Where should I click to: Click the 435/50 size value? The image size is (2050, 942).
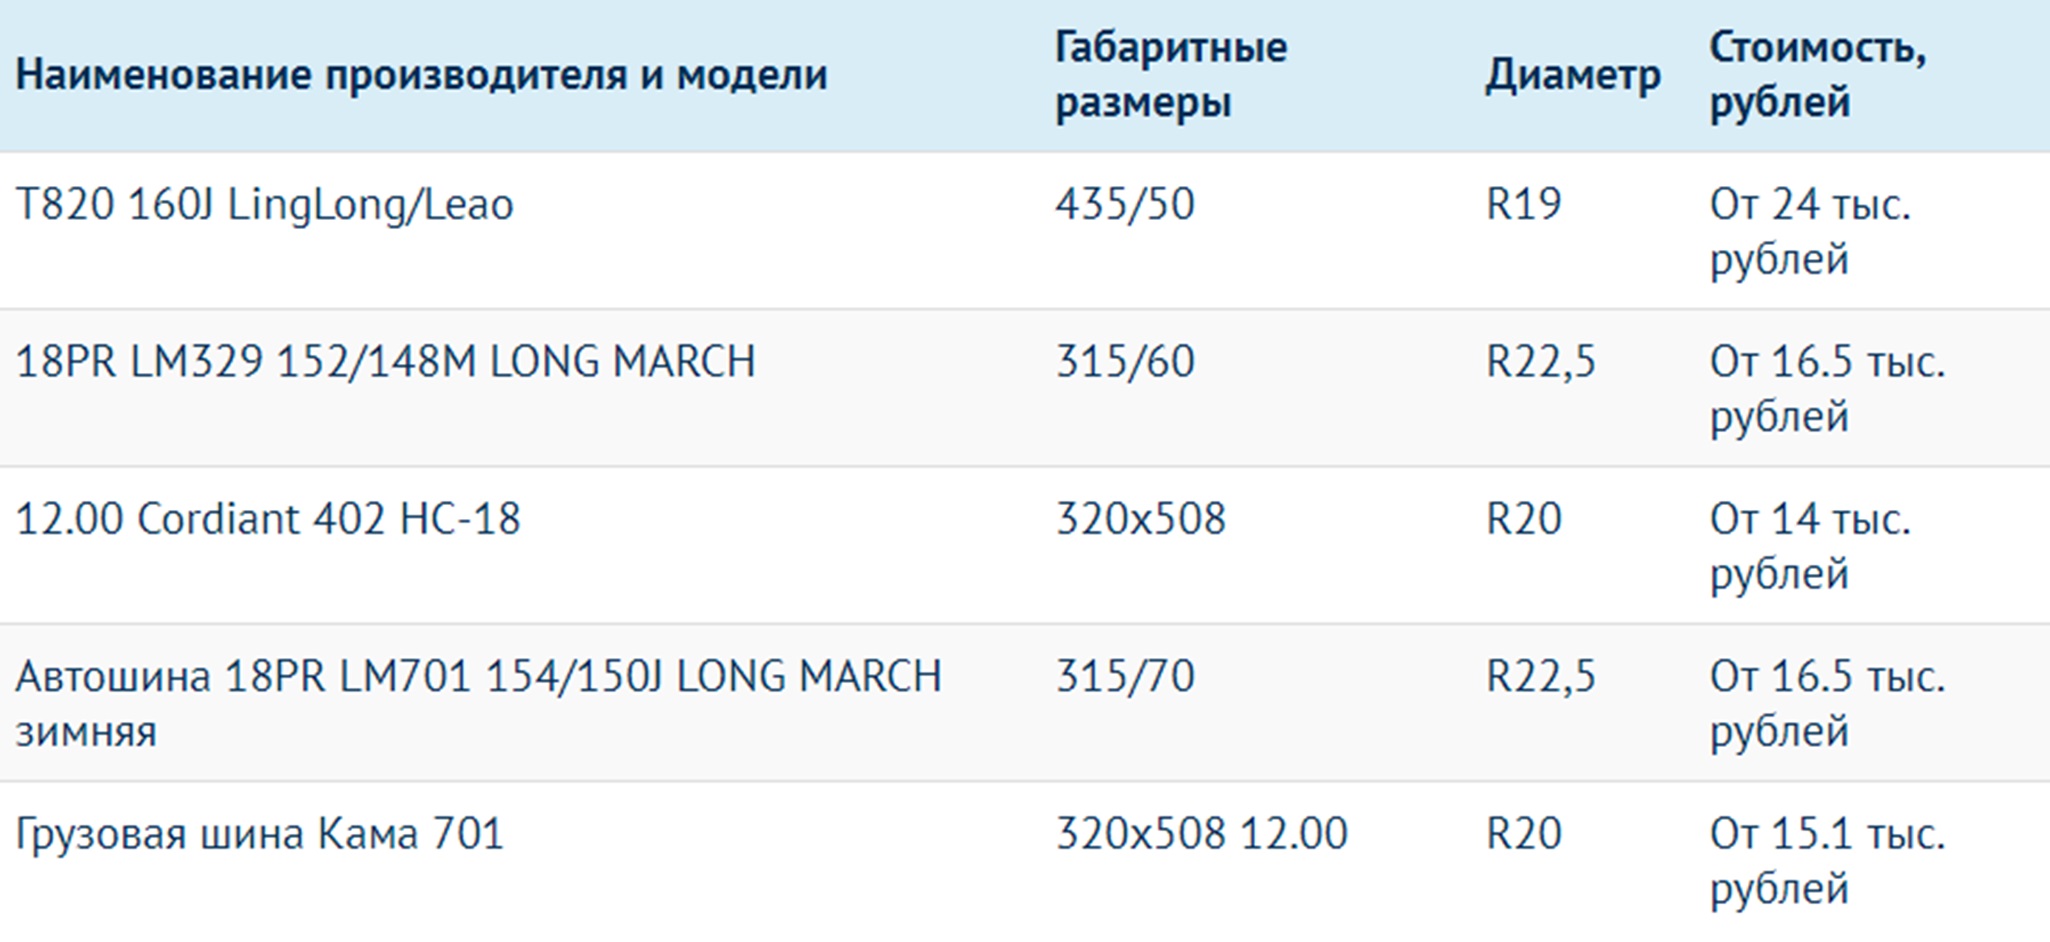click(1125, 205)
